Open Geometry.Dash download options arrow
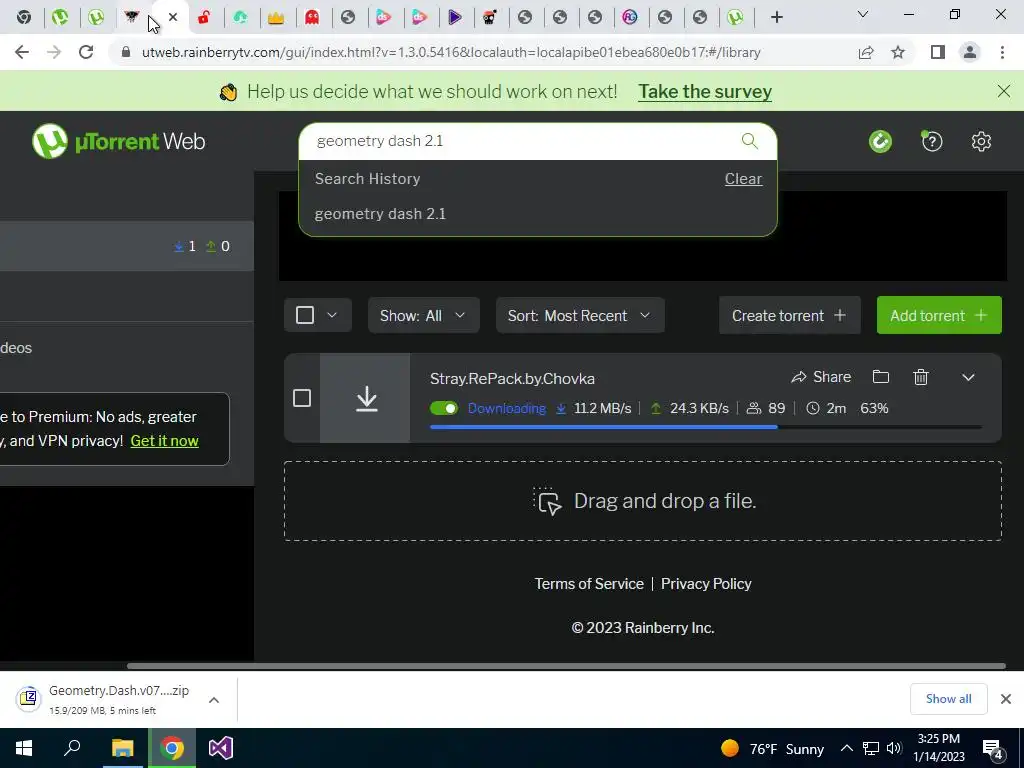Viewport: 1024px width, 768px height. point(214,699)
